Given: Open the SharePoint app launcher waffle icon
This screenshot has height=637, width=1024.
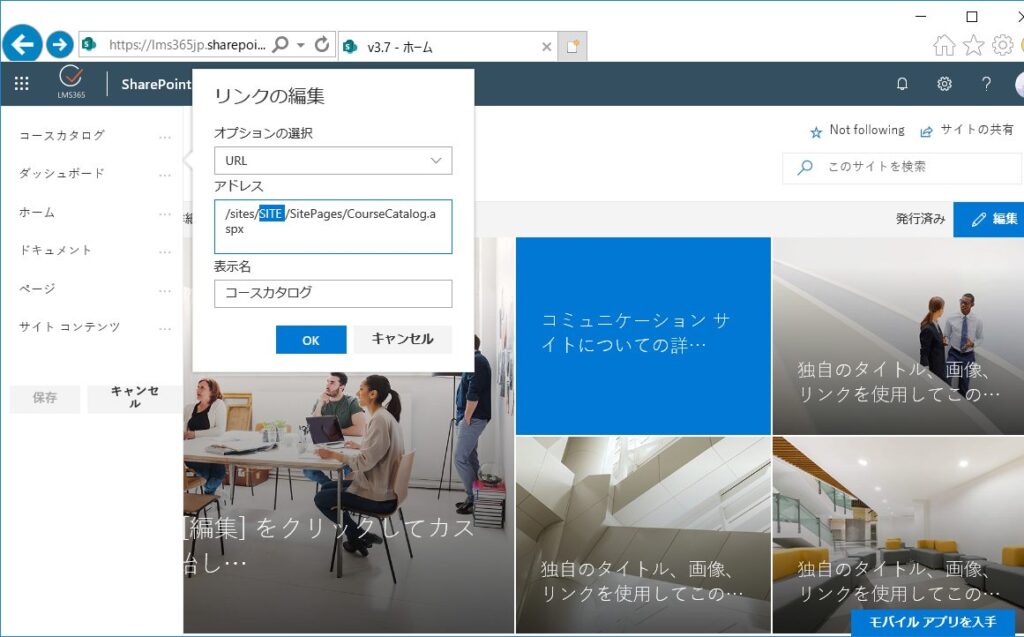Looking at the screenshot, I should [21, 84].
